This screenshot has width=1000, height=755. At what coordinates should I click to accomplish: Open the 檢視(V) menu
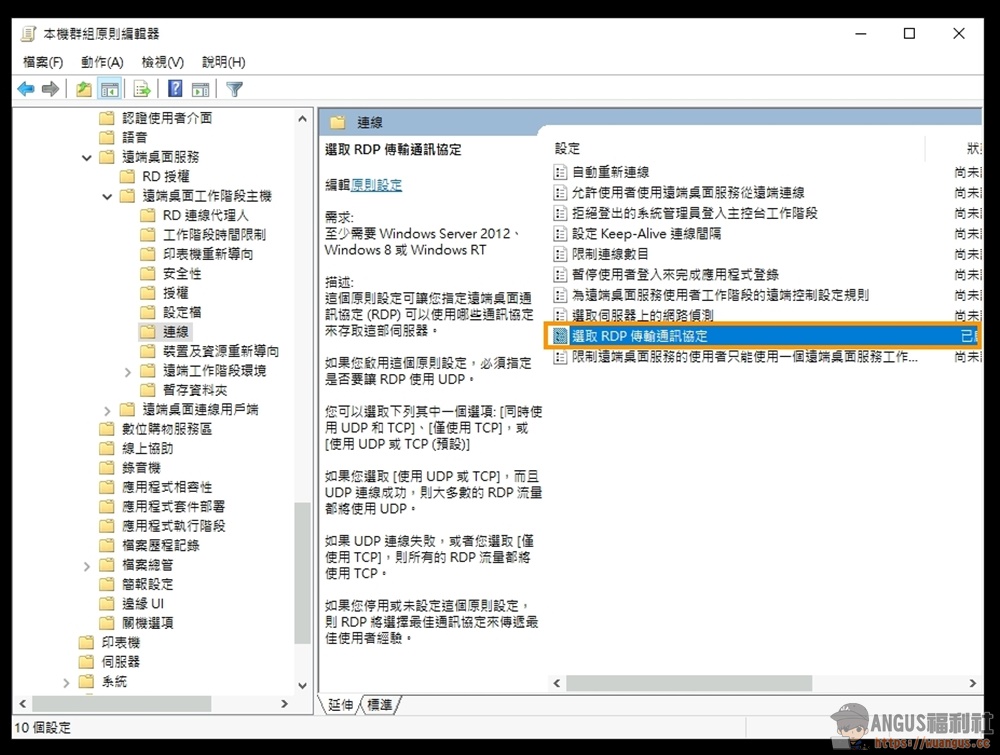click(163, 62)
